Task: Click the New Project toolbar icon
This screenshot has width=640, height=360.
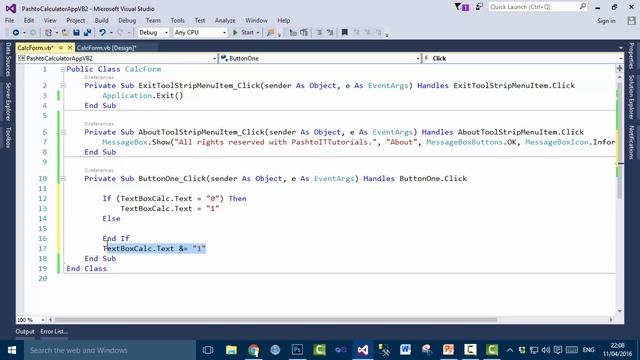Action: click(49, 32)
